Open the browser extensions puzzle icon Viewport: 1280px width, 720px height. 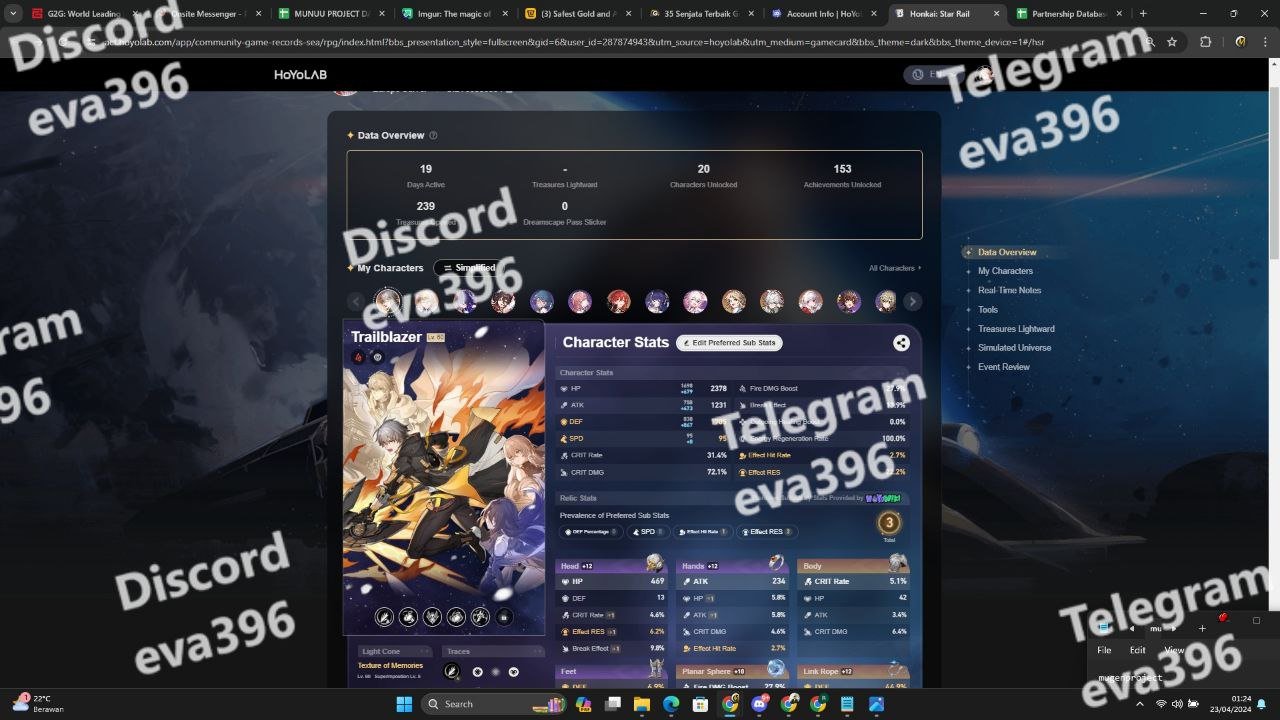click(x=1205, y=42)
